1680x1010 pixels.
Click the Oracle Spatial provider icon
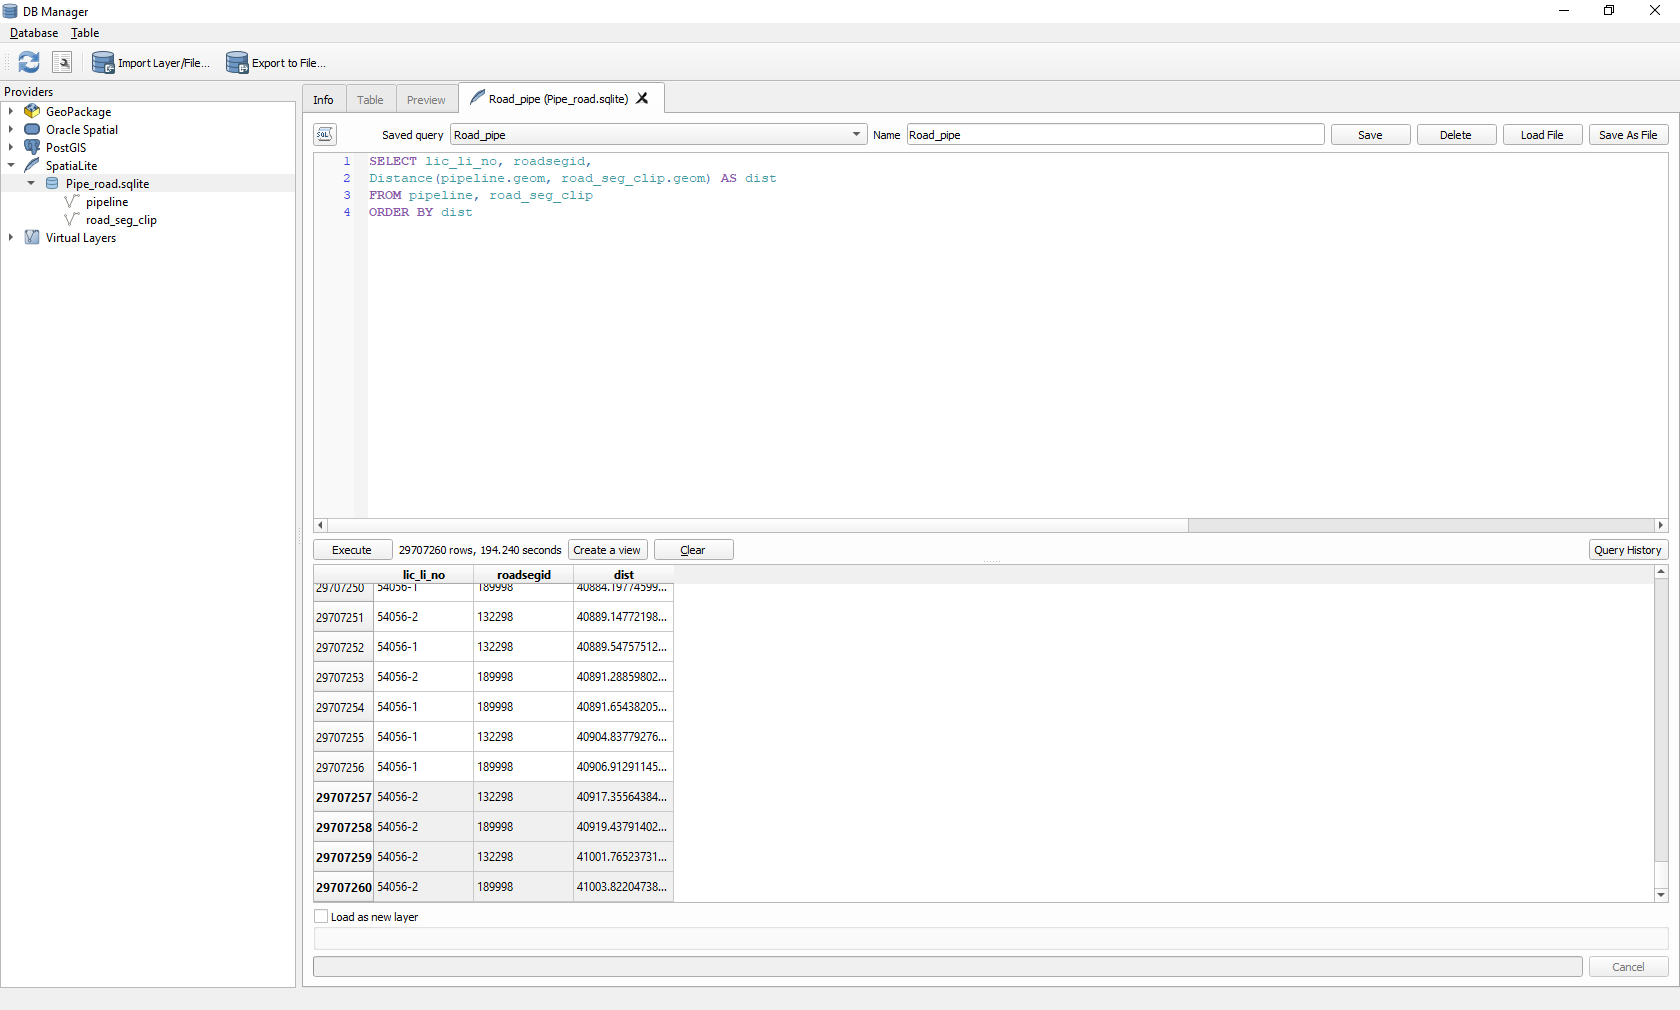coord(32,129)
